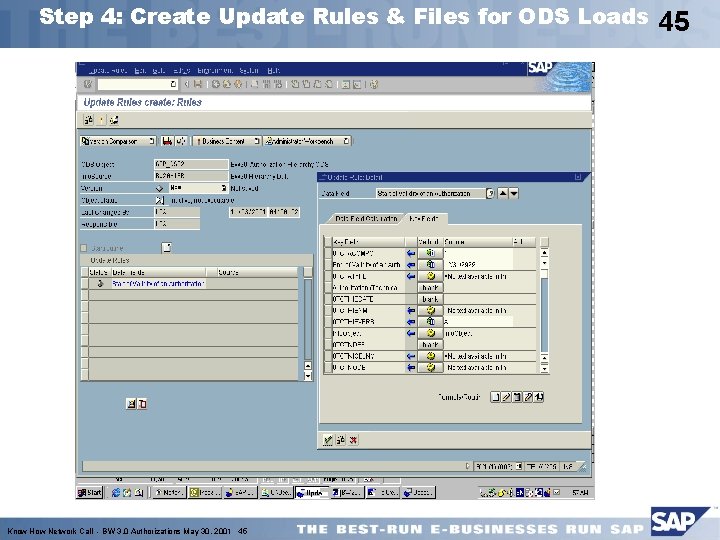Click the red delete icon below update rules table
Image resolution: width=720 pixels, height=540 pixels.
(142, 404)
